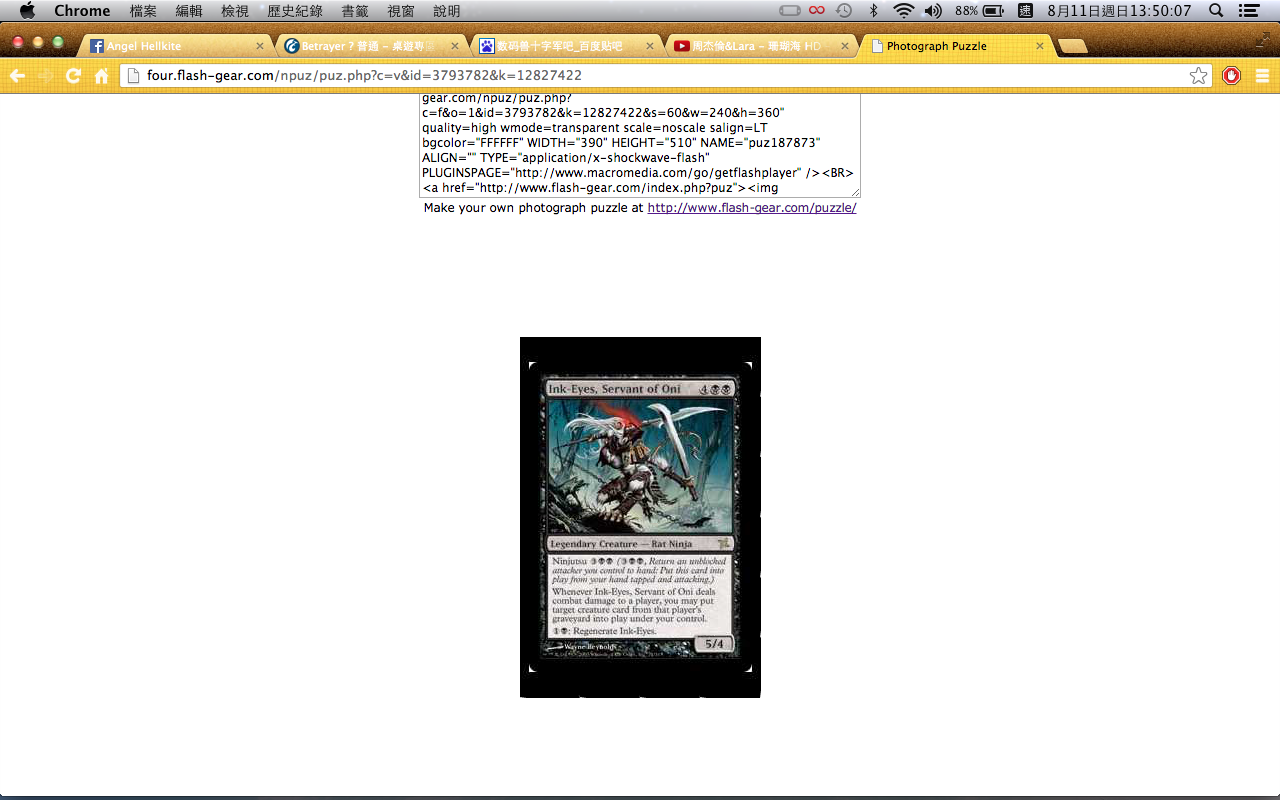Open the Notification Center list icon
The width and height of the screenshot is (1280, 800).
pyautogui.click(x=1248, y=11)
